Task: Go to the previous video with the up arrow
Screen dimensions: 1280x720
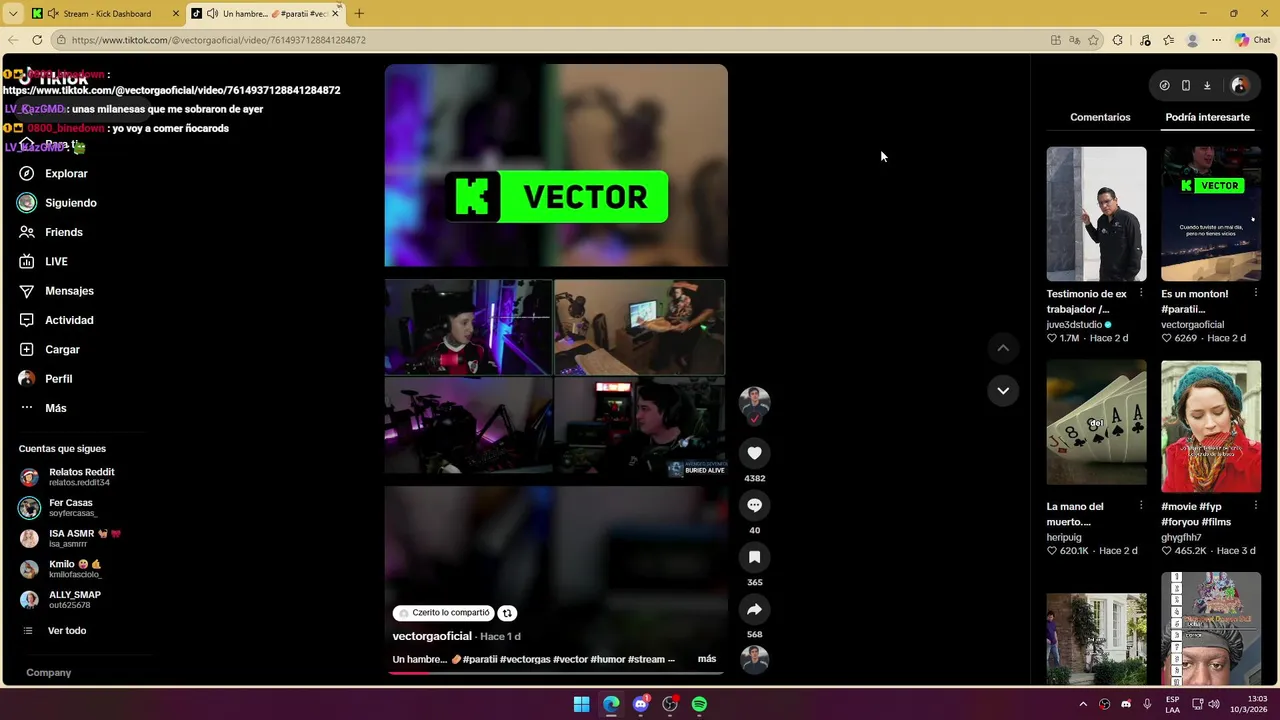Action: pyautogui.click(x=1003, y=348)
